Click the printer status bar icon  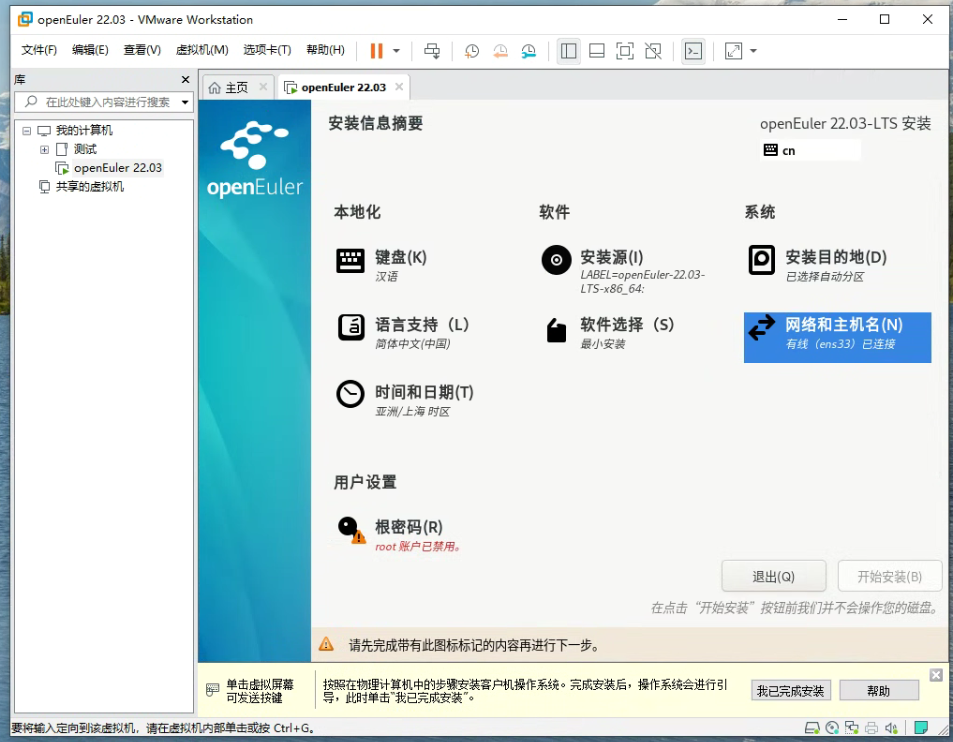[872, 727]
